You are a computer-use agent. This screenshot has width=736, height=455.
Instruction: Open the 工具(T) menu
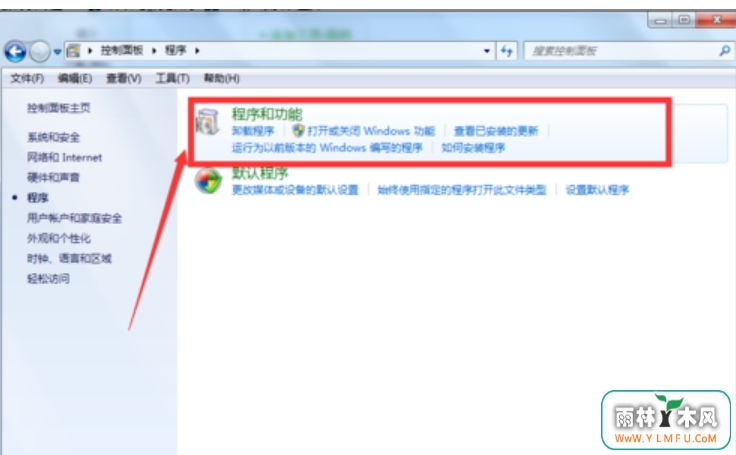coord(172,78)
